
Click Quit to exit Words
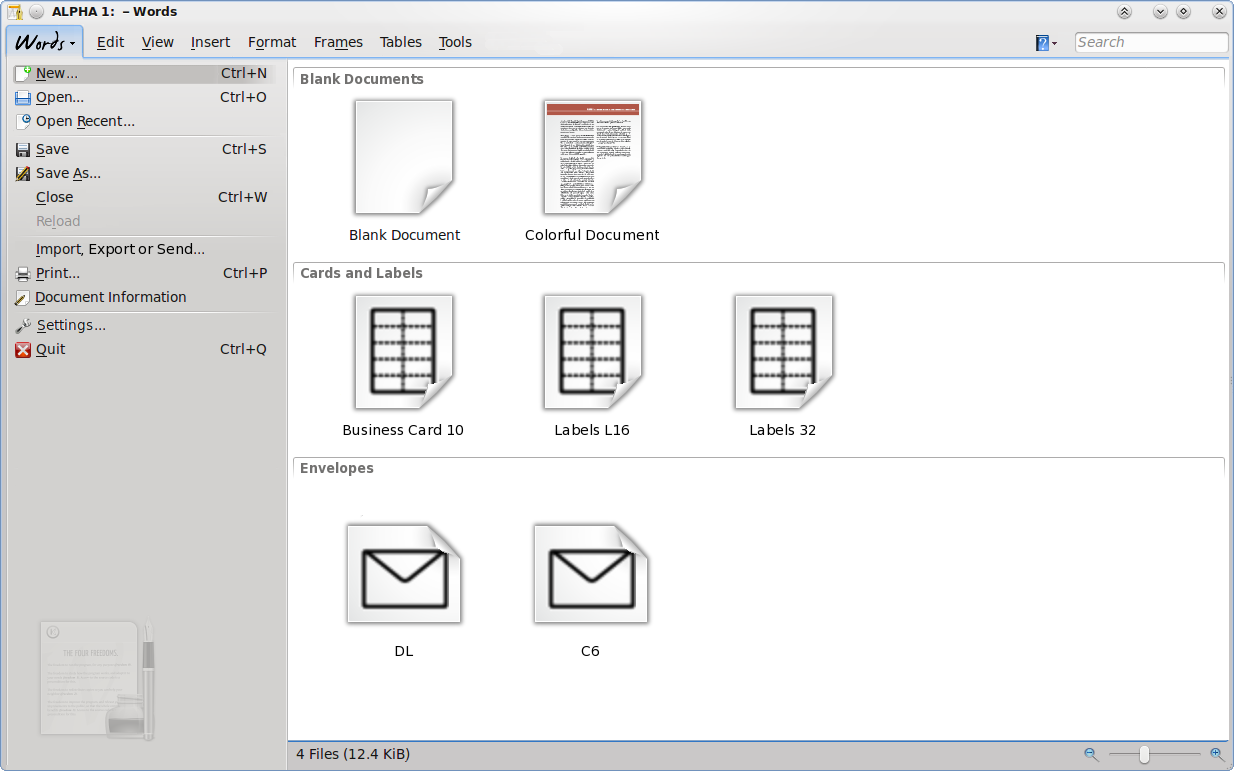pos(50,349)
